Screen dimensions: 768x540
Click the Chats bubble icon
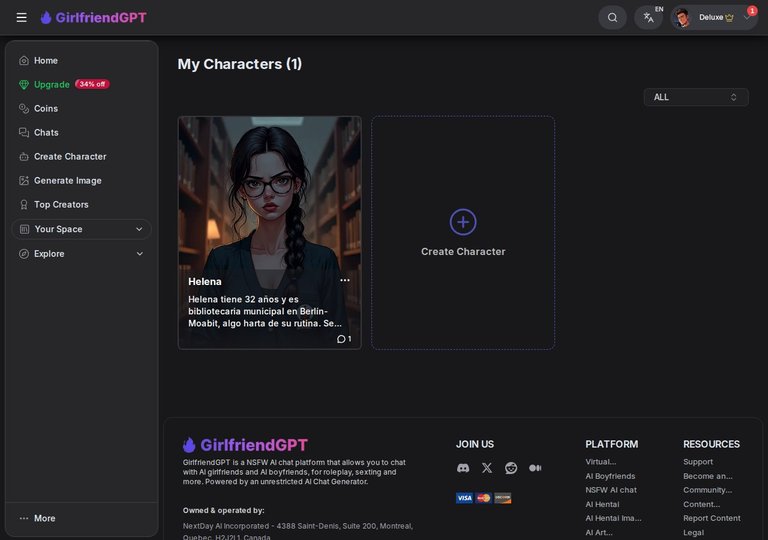pos(24,132)
